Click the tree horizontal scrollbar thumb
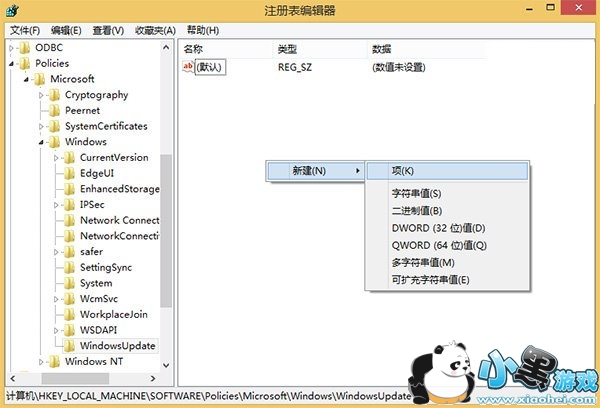Viewport: 600px width, 408px height. coord(75,379)
